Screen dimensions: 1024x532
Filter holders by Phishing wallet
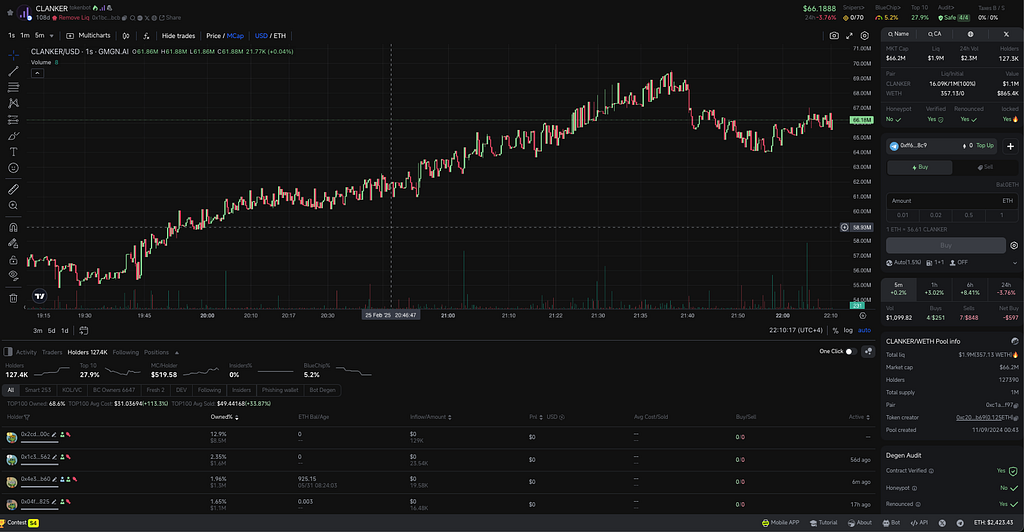(280, 390)
